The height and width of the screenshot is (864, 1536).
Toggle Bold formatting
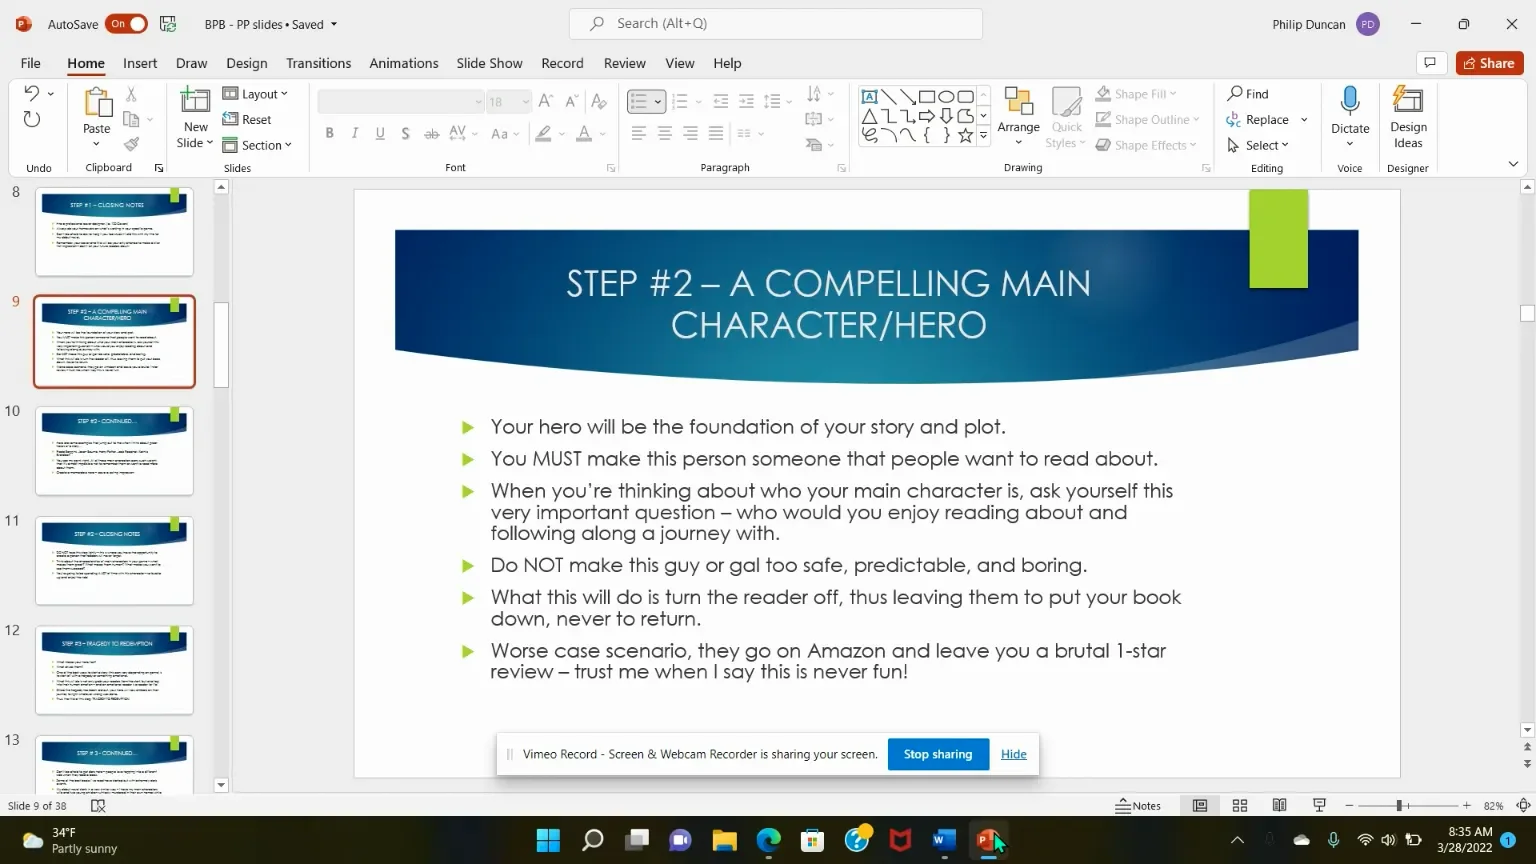329,133
